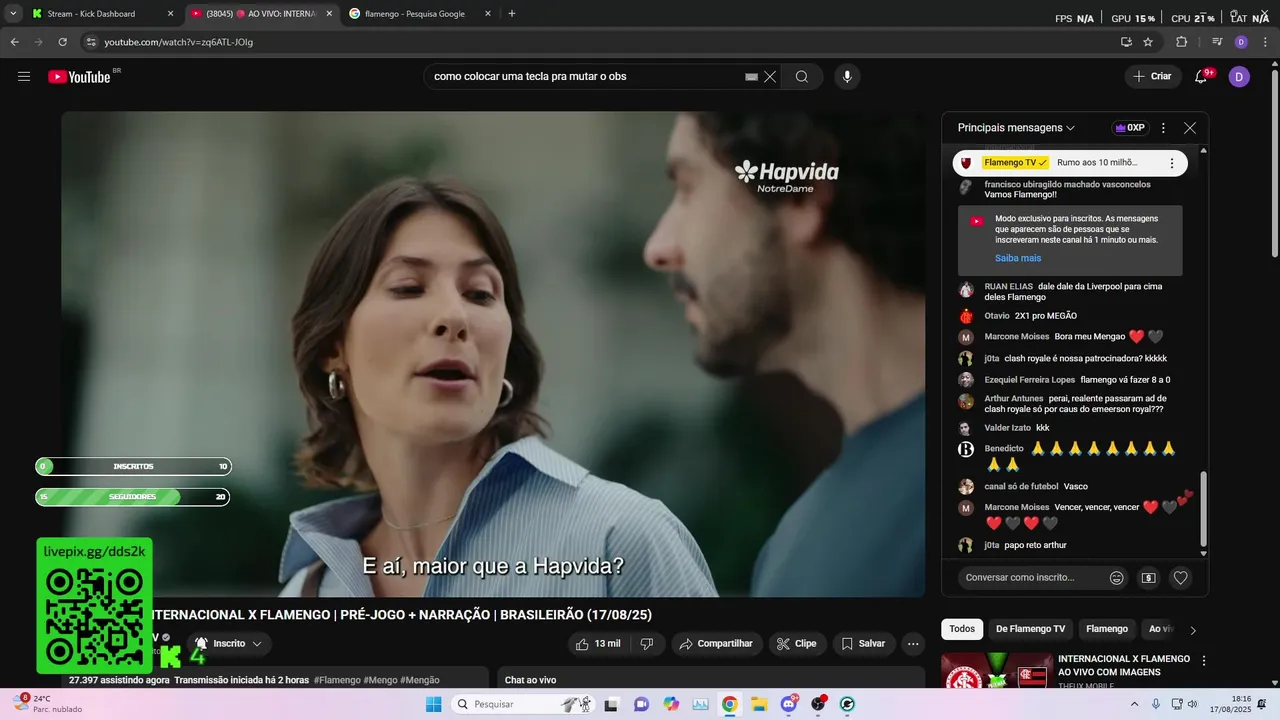Image resolution: width=1280 pixels, height=720 pixels.
Task: Start voice search with the microphone
Action: [x=847, y=77]
